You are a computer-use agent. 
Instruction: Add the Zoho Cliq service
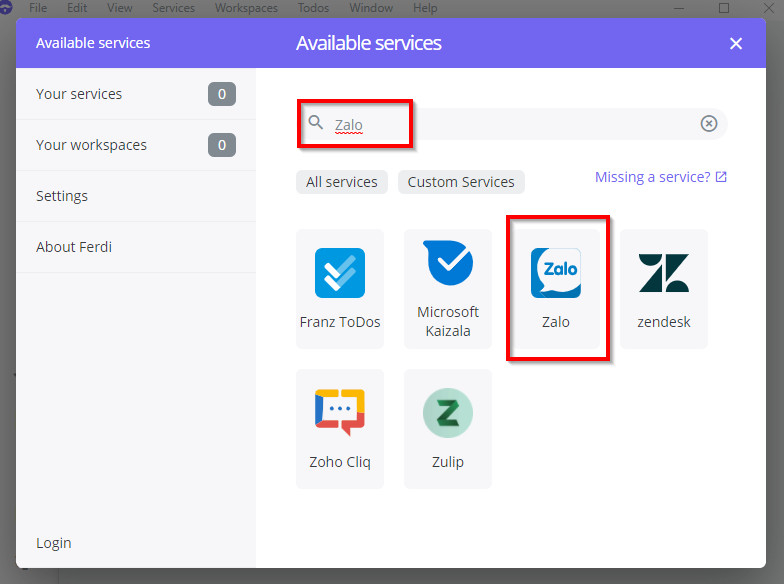click(x=340, y=429)
